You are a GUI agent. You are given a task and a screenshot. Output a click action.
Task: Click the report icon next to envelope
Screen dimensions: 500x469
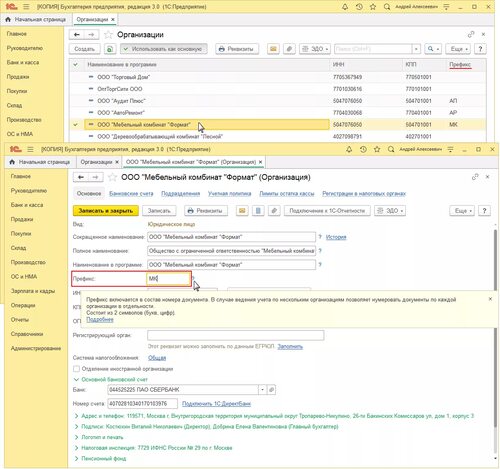click(x=258, y=211)
